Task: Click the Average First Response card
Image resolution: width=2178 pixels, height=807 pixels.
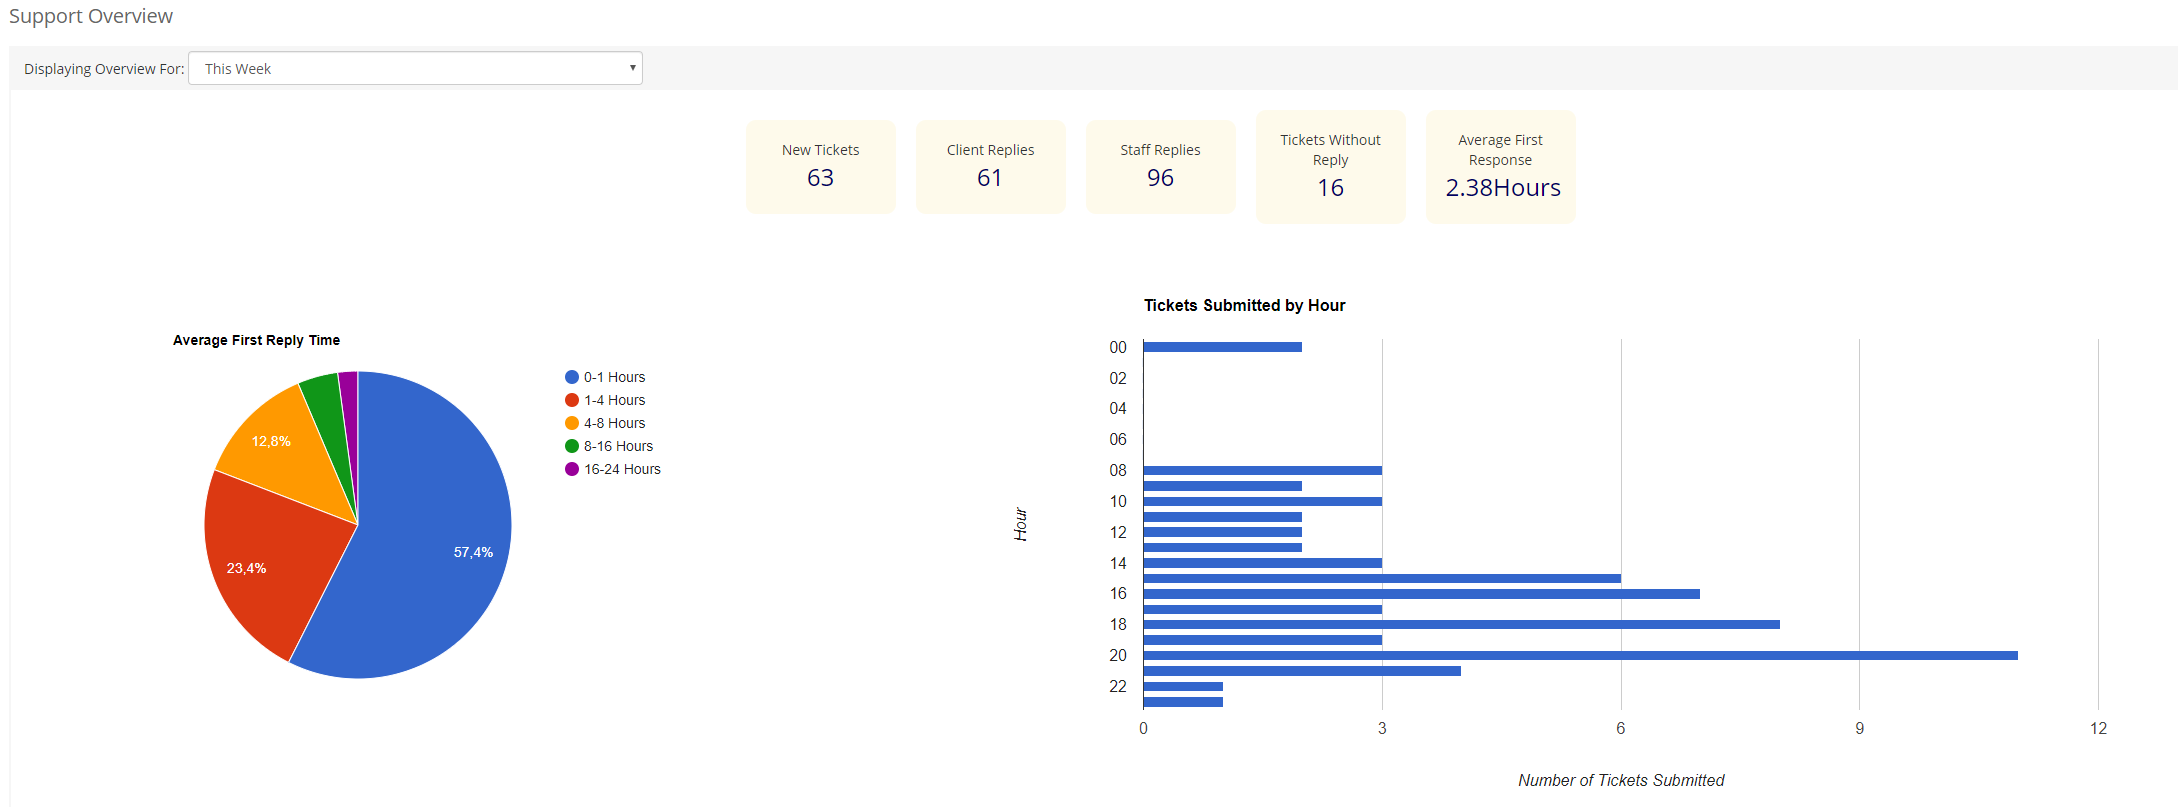Action: coord(1500,166)
